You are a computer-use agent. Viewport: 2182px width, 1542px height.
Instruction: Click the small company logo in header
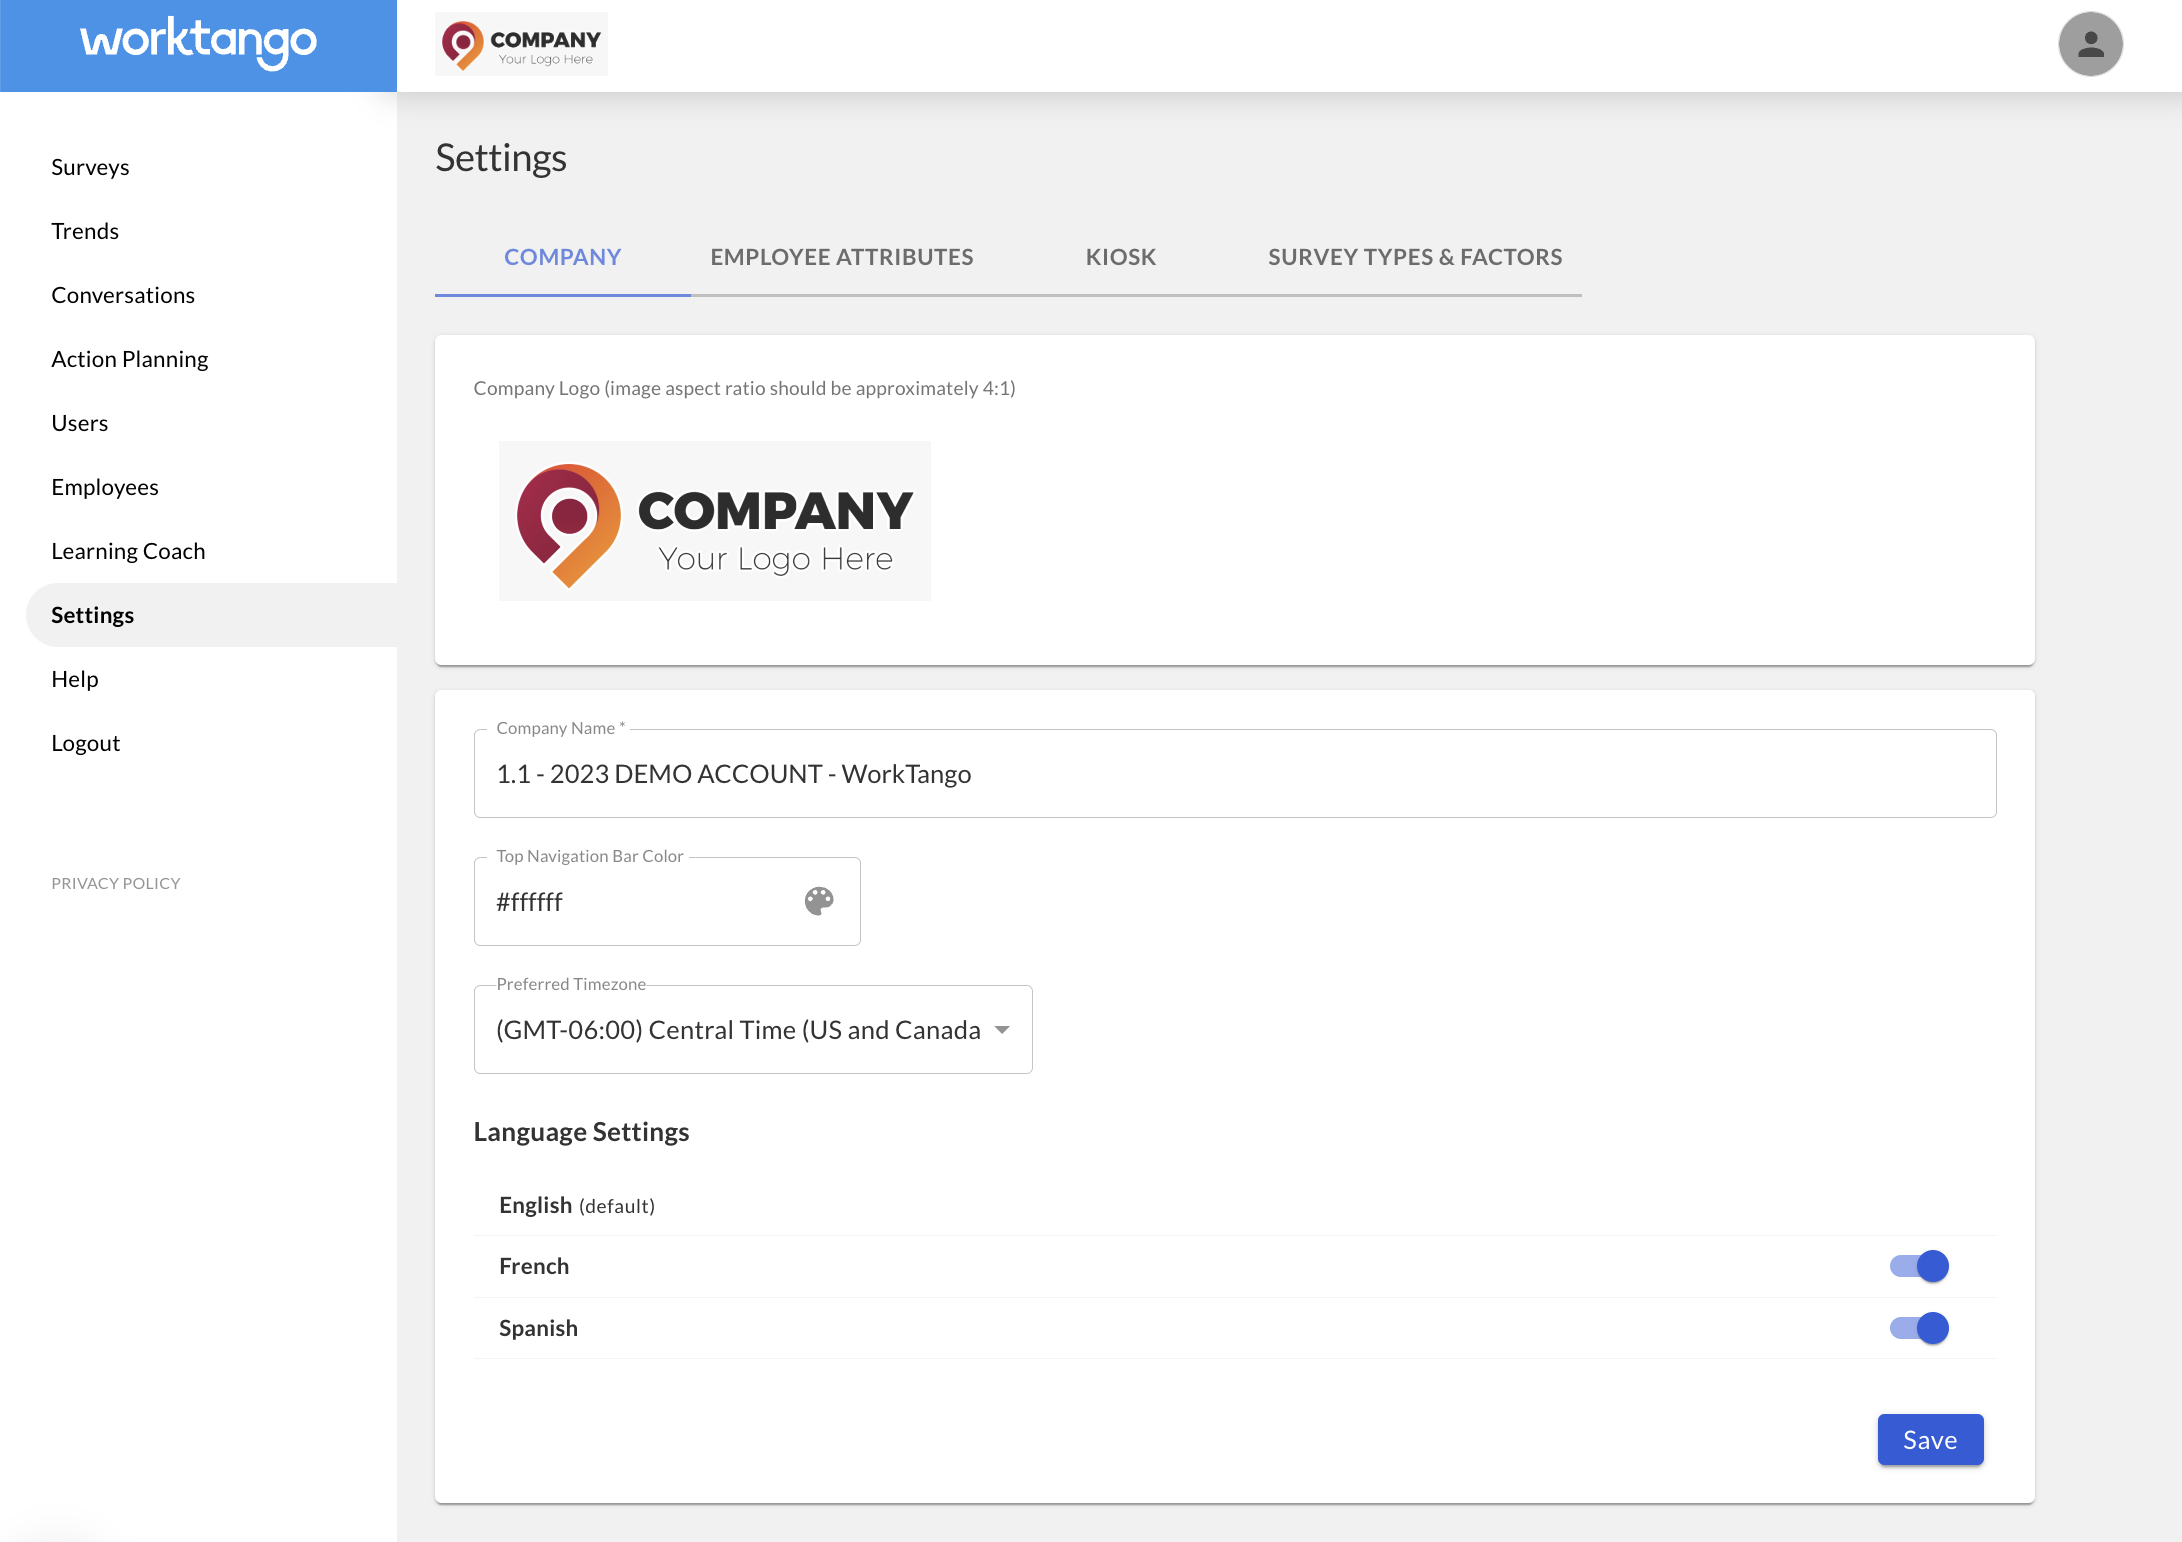tap(521, 44)
